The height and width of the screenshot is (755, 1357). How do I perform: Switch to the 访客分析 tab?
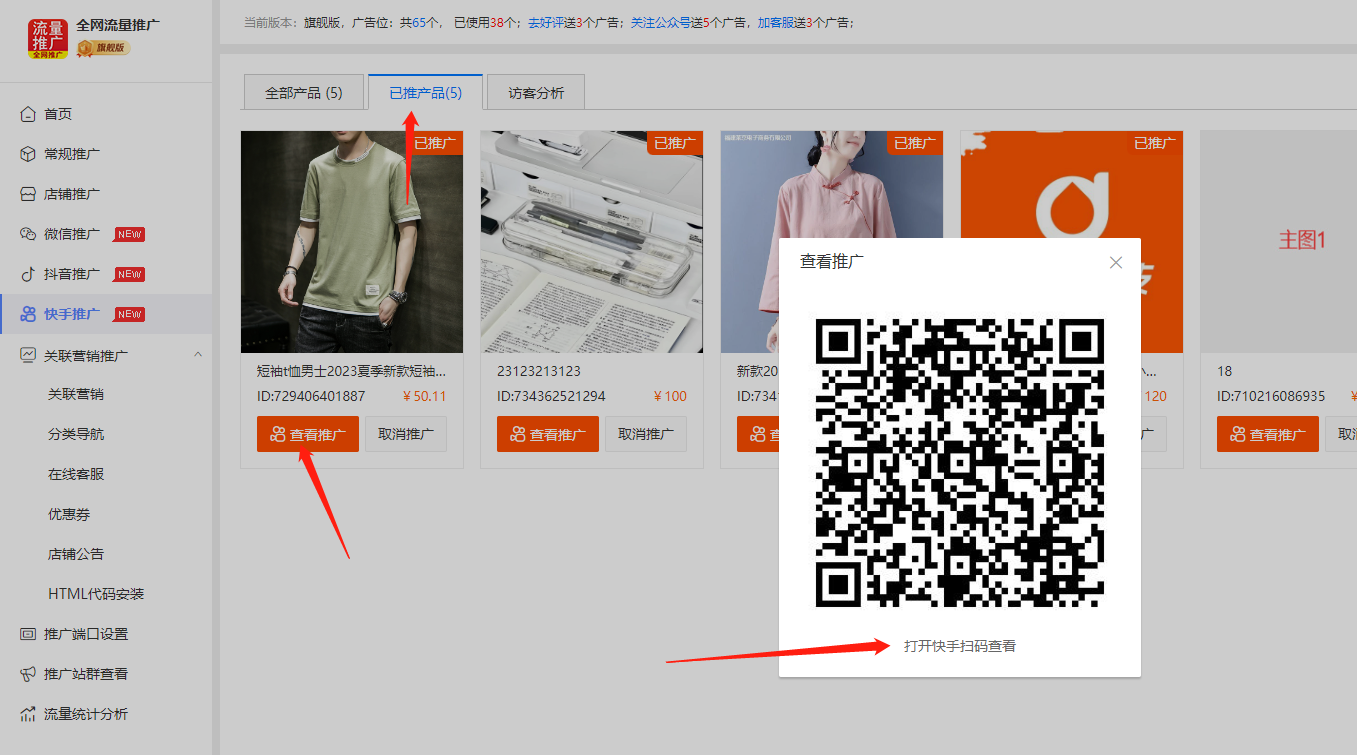coord(536,93)
